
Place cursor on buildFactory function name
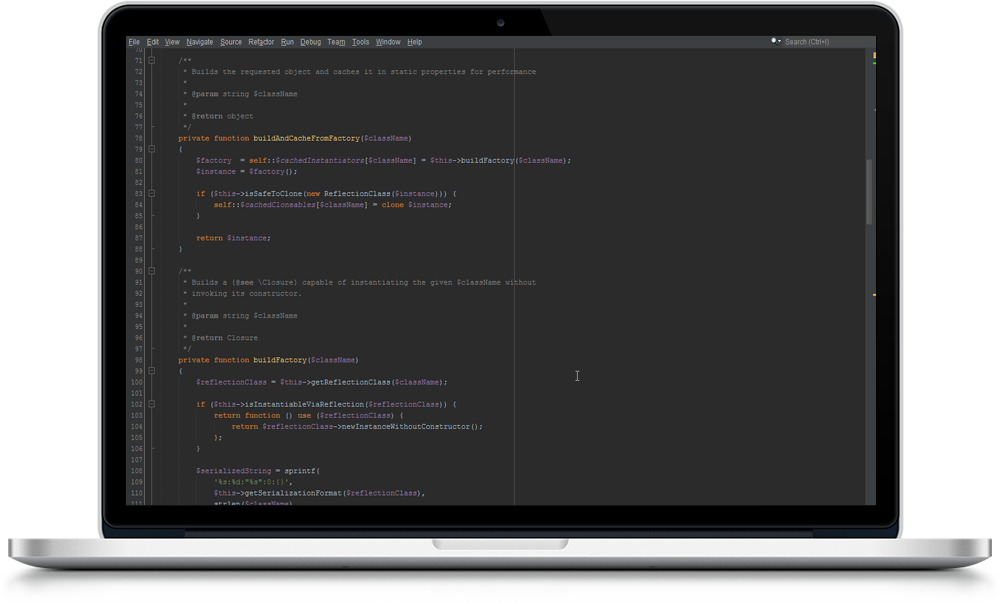pyautogui.click(x=279, y=360)
